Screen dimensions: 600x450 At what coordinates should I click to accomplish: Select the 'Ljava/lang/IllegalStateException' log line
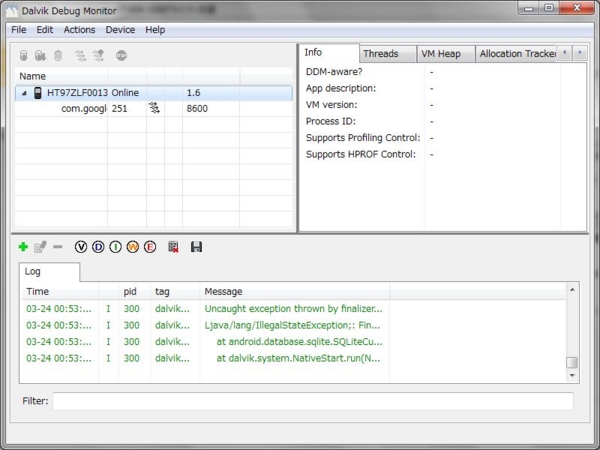294,325
